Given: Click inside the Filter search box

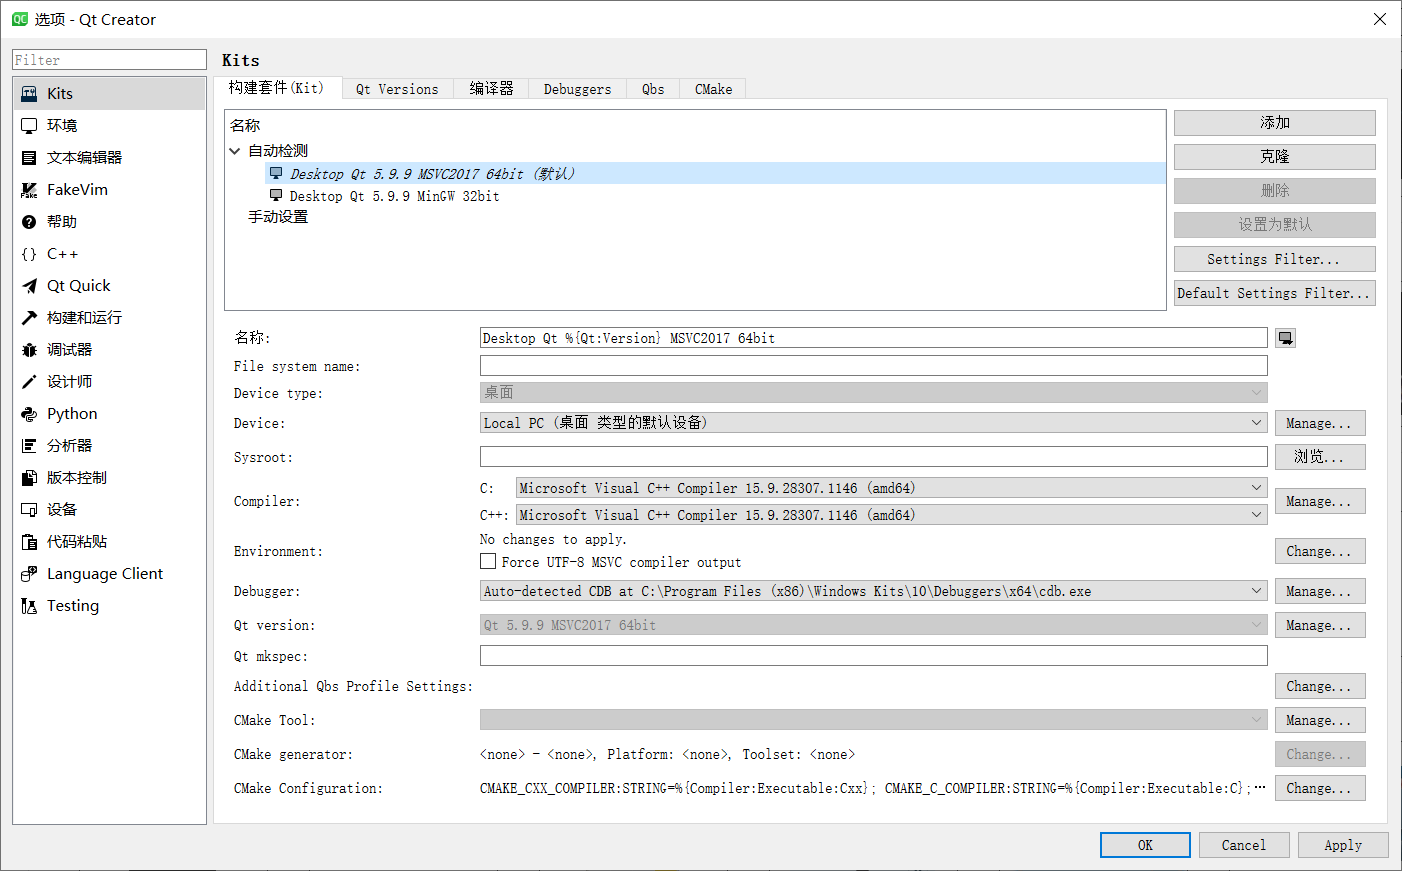Looking at the screenshot, I should tap(109, 59).
